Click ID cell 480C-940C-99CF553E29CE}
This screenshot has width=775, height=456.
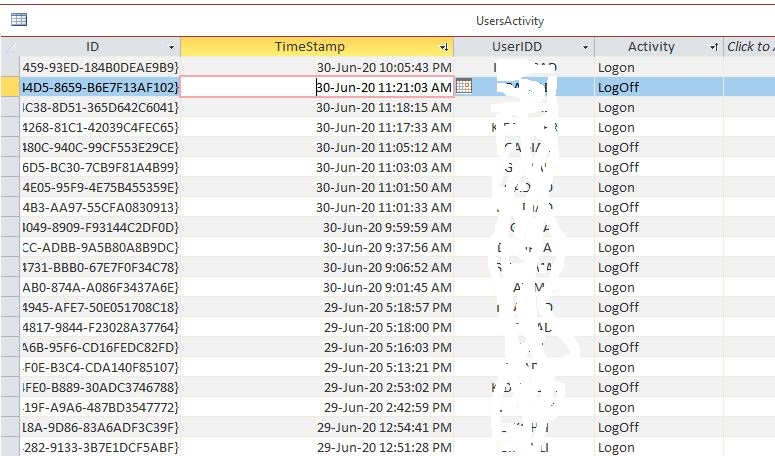pos(100,147)
